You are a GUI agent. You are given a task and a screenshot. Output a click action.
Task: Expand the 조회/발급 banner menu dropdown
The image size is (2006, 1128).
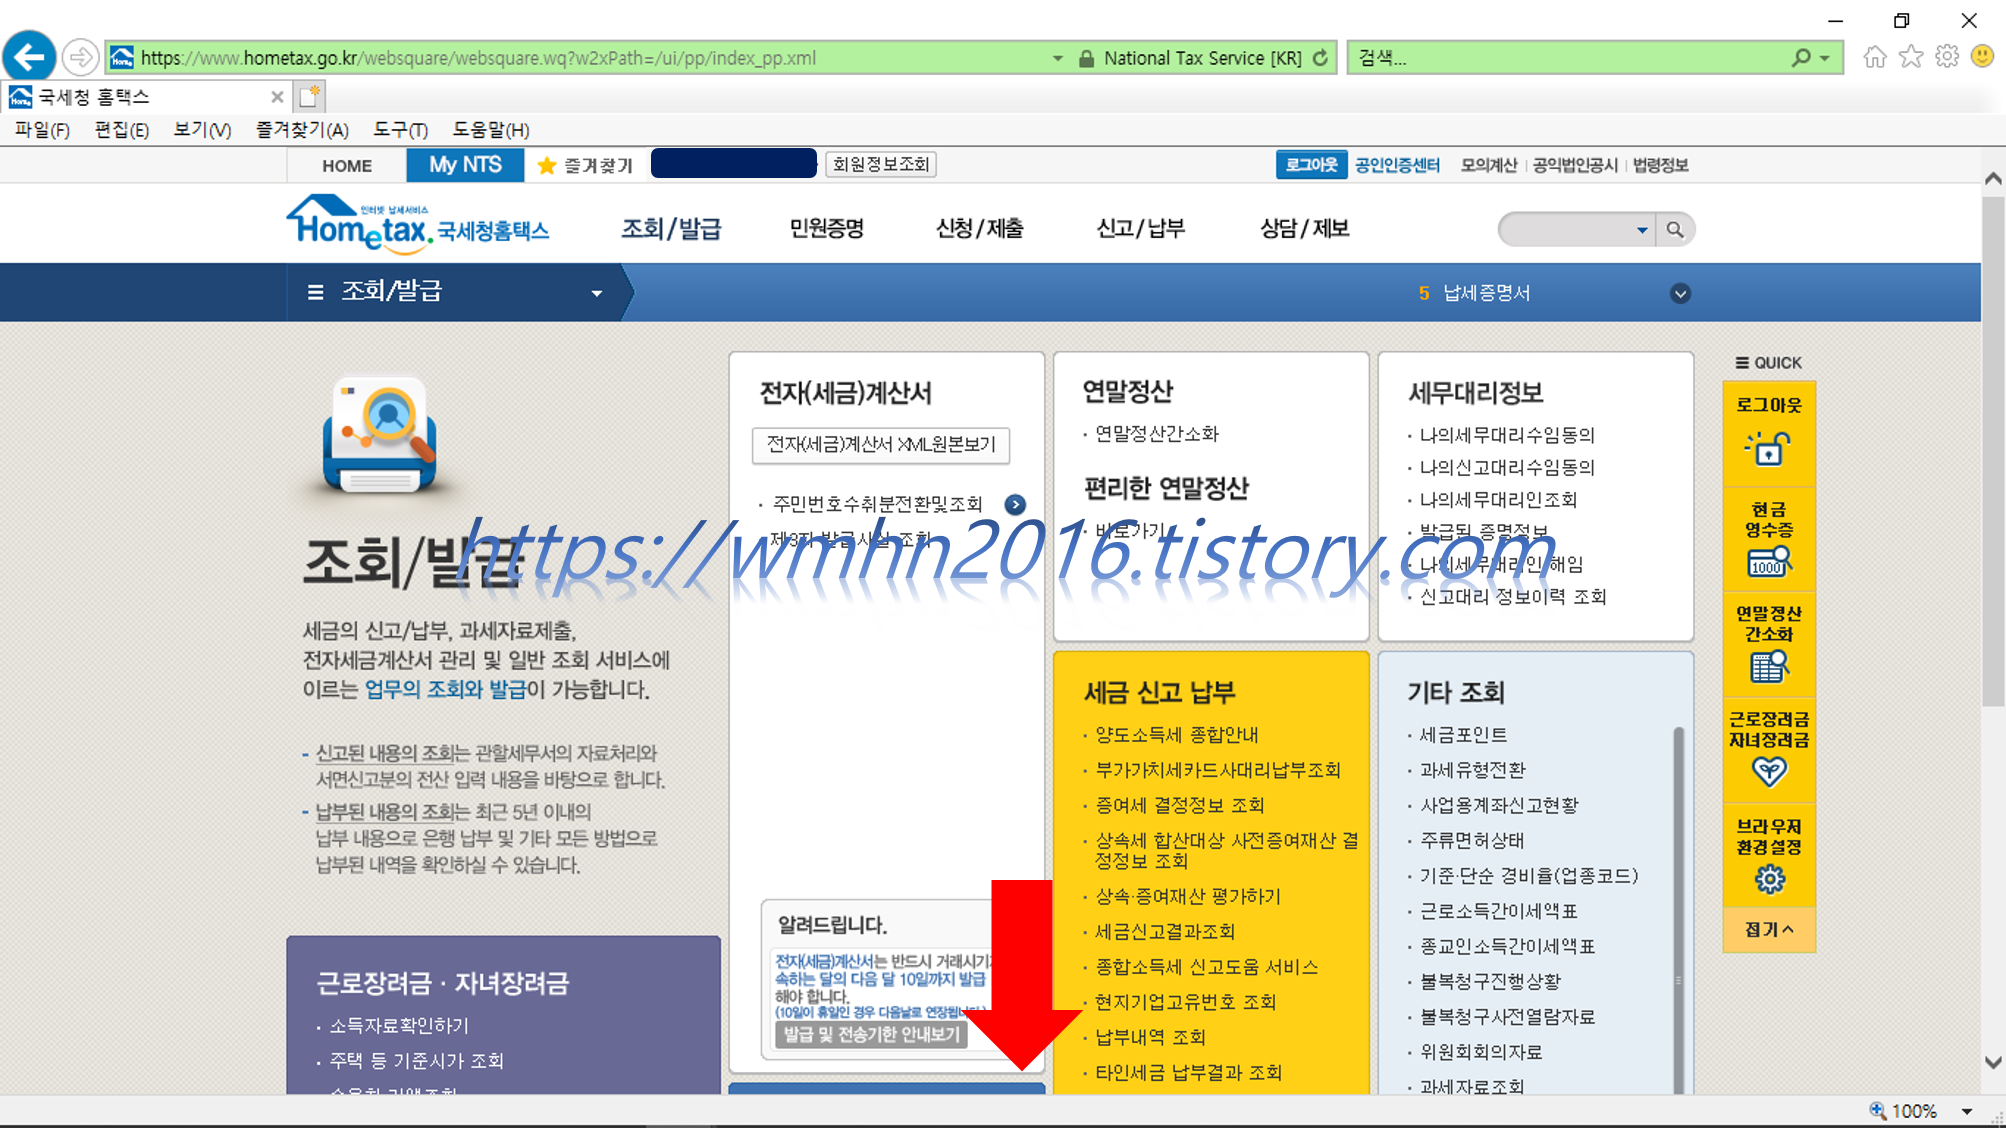596,293
